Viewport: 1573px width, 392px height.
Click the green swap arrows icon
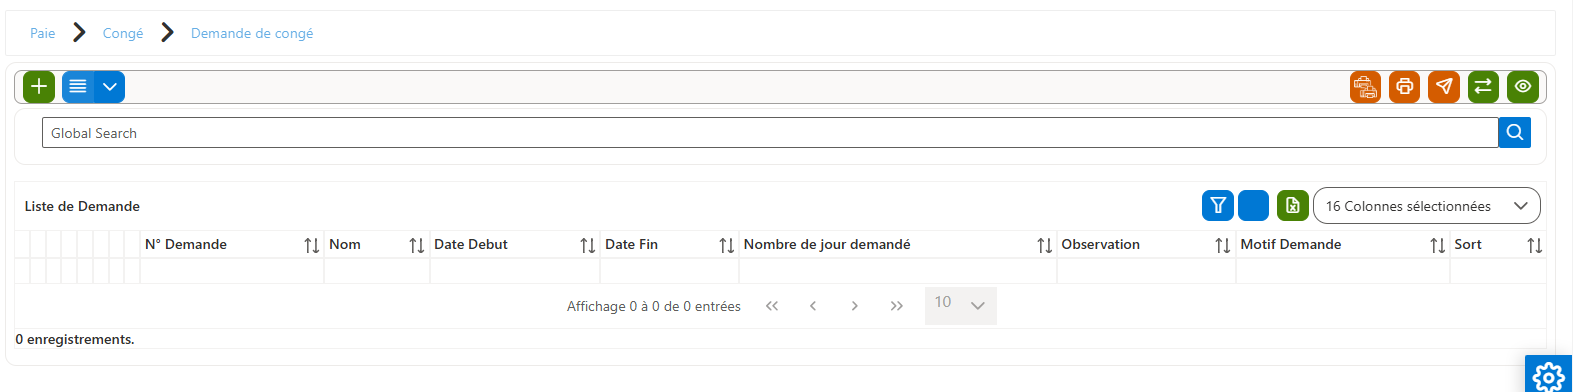1483,87
